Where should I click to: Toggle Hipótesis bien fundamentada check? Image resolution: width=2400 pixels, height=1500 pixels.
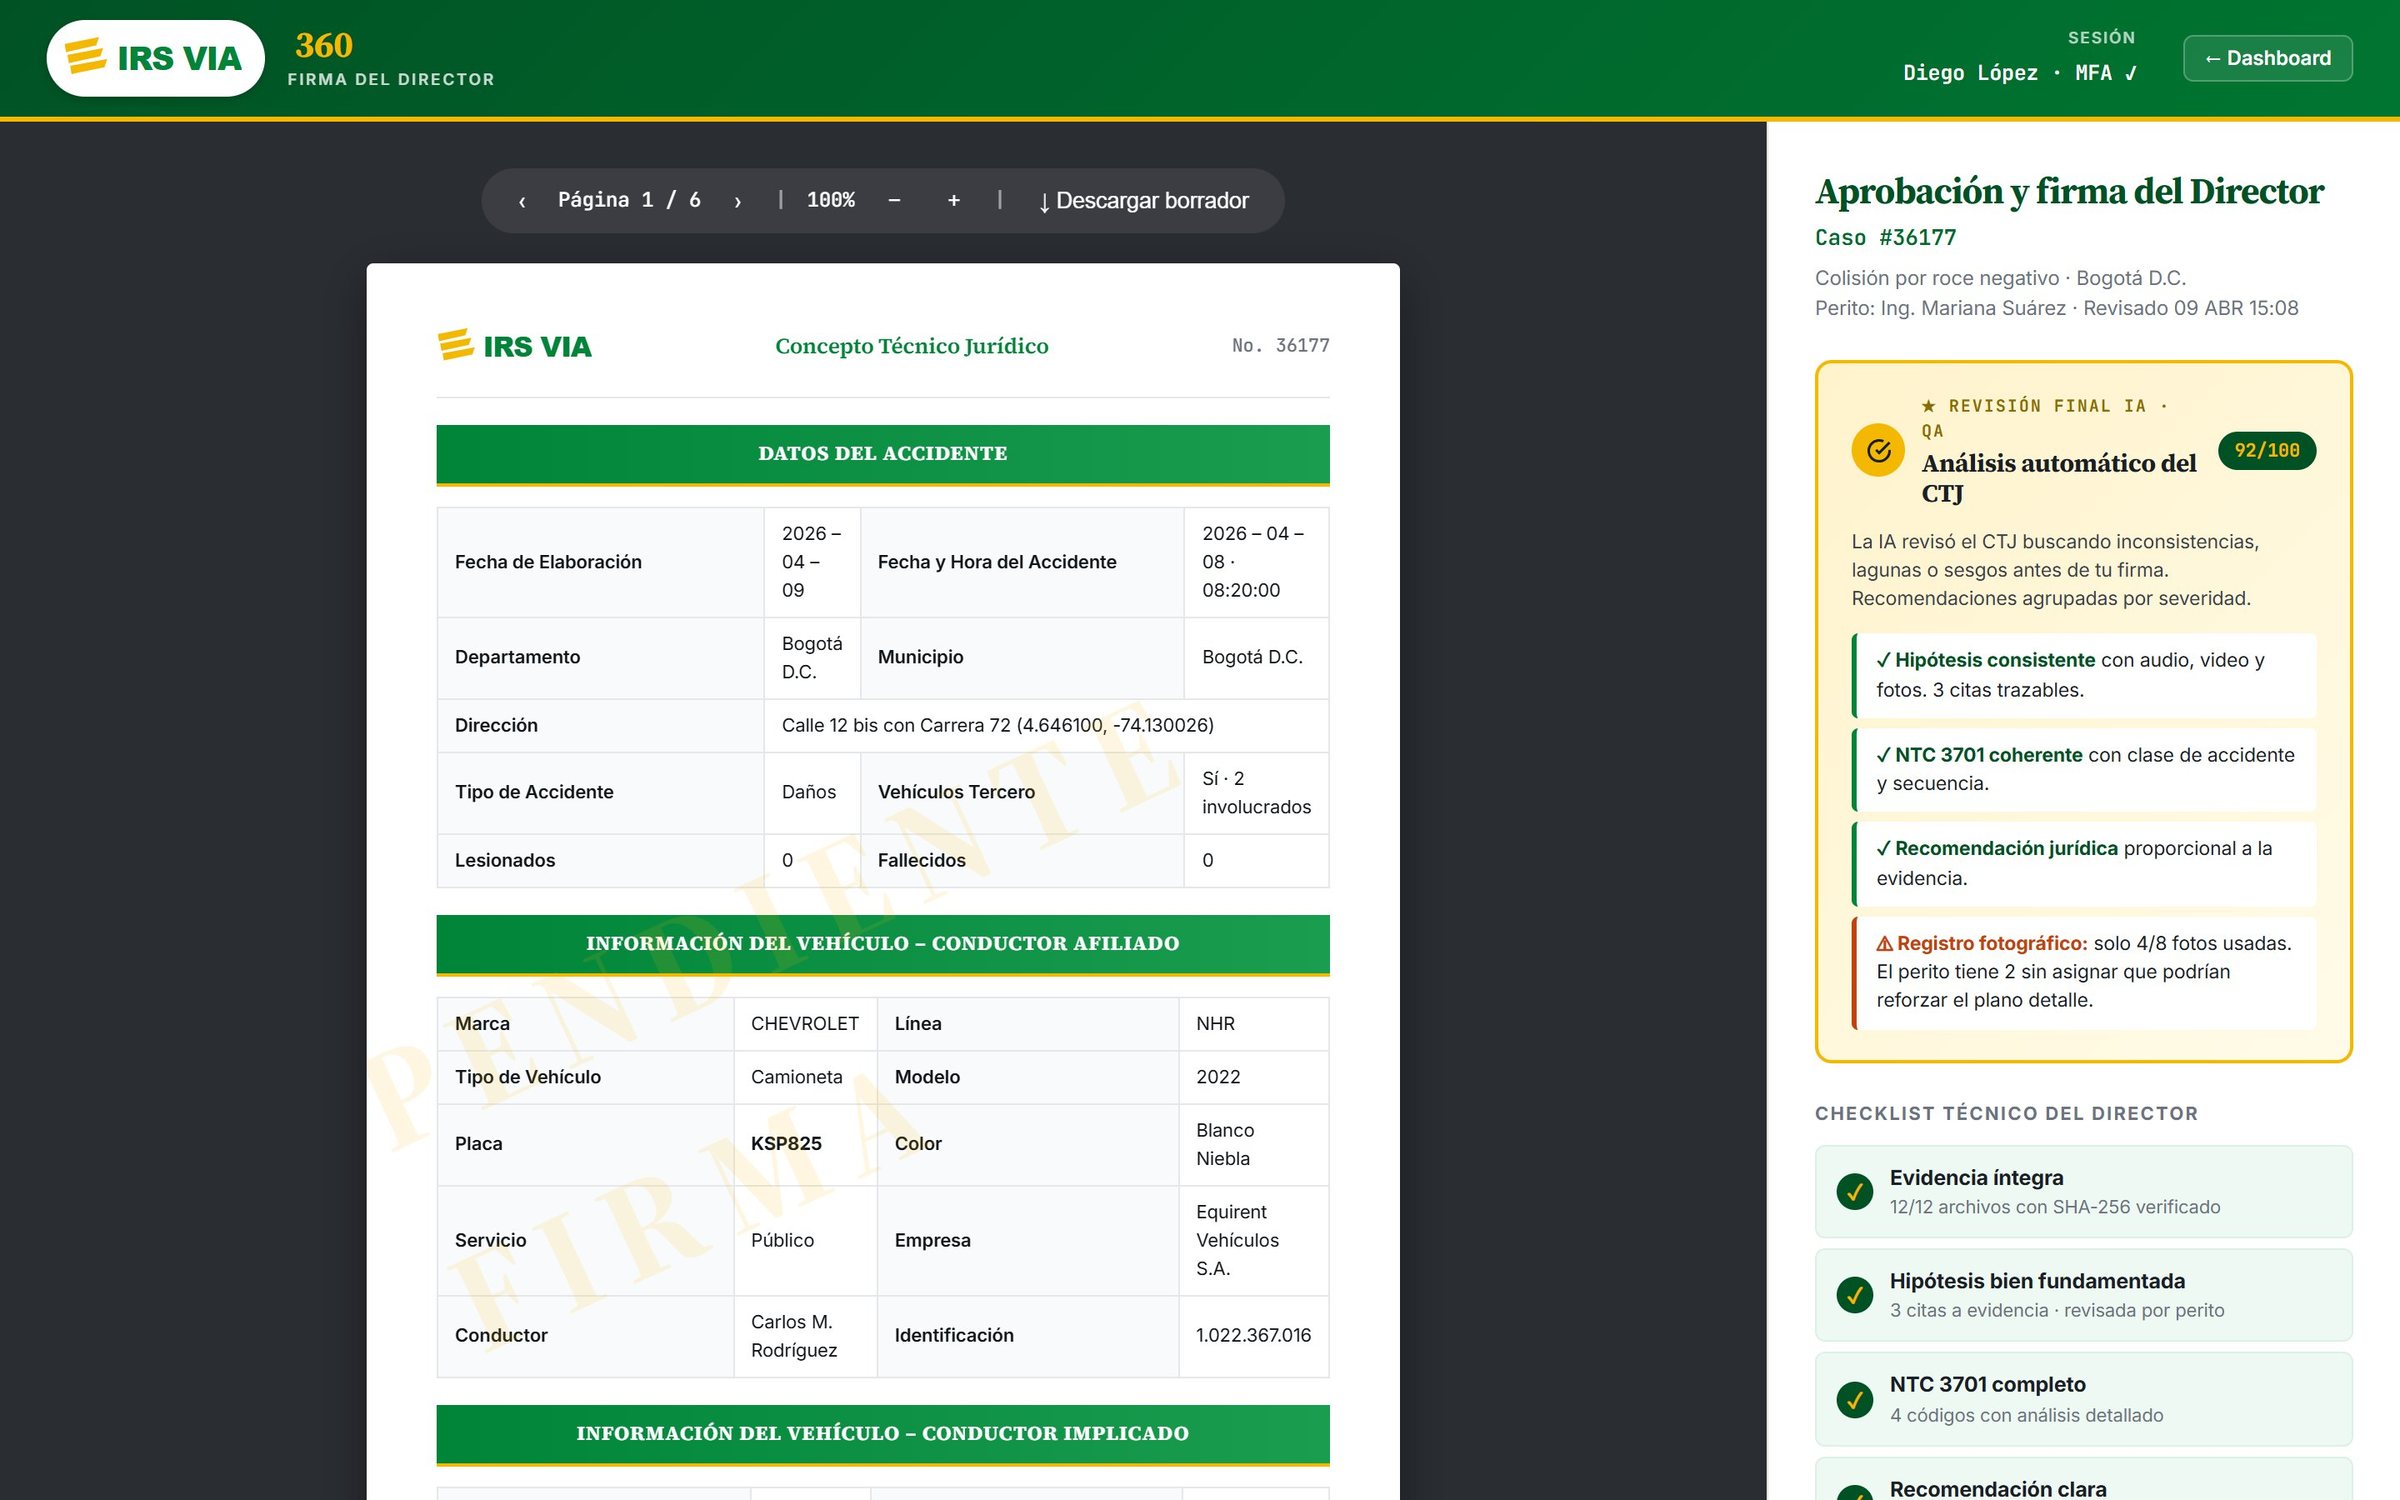tap(1854, 1295)
